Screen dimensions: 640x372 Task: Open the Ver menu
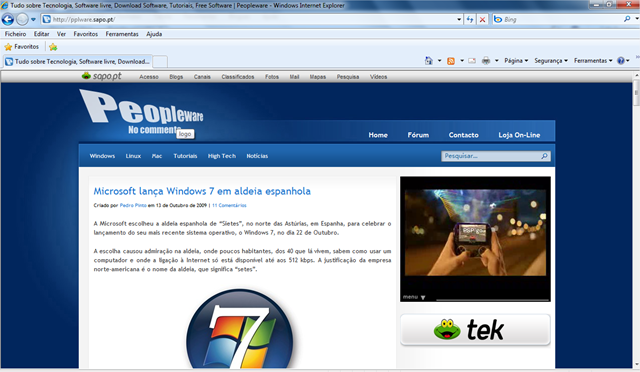pyautogui.click(x=61, y=34)
